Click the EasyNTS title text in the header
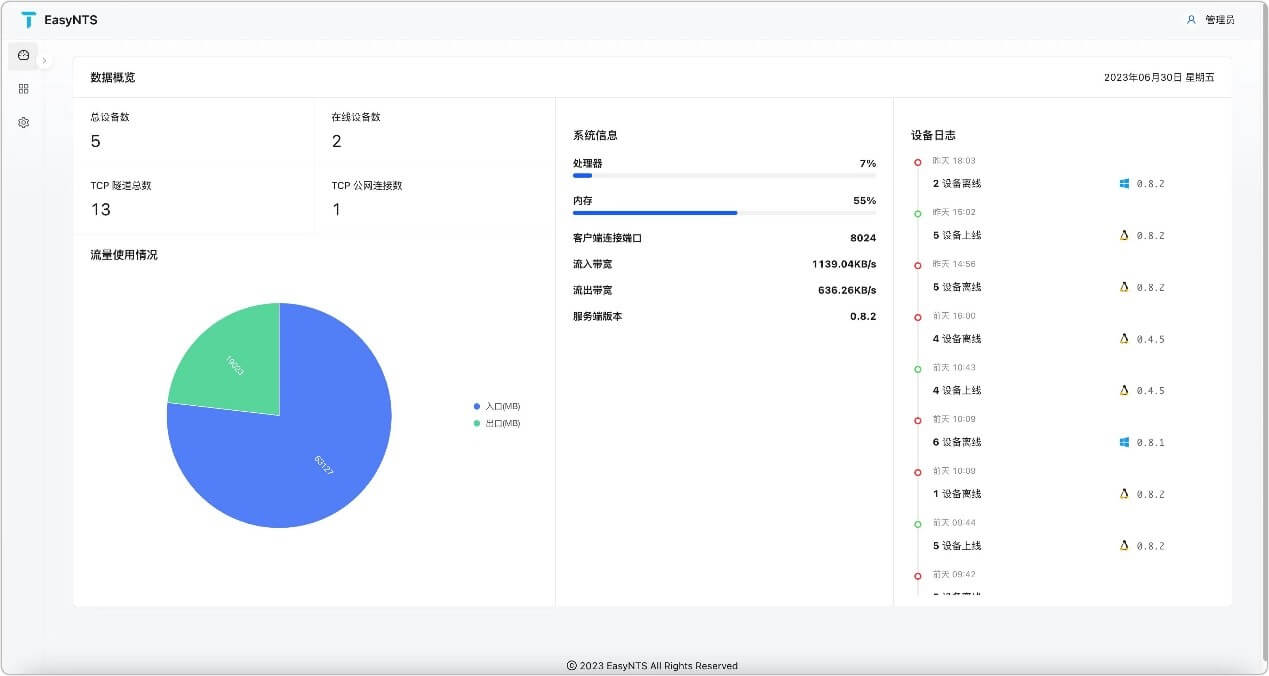 tap(71, 20)
